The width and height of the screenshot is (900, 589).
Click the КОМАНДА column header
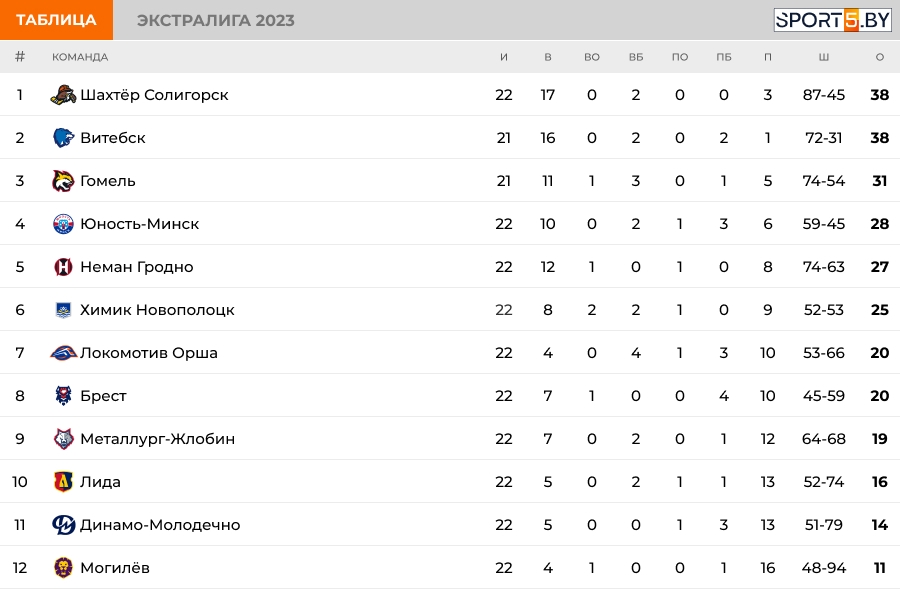click(80, 57)
